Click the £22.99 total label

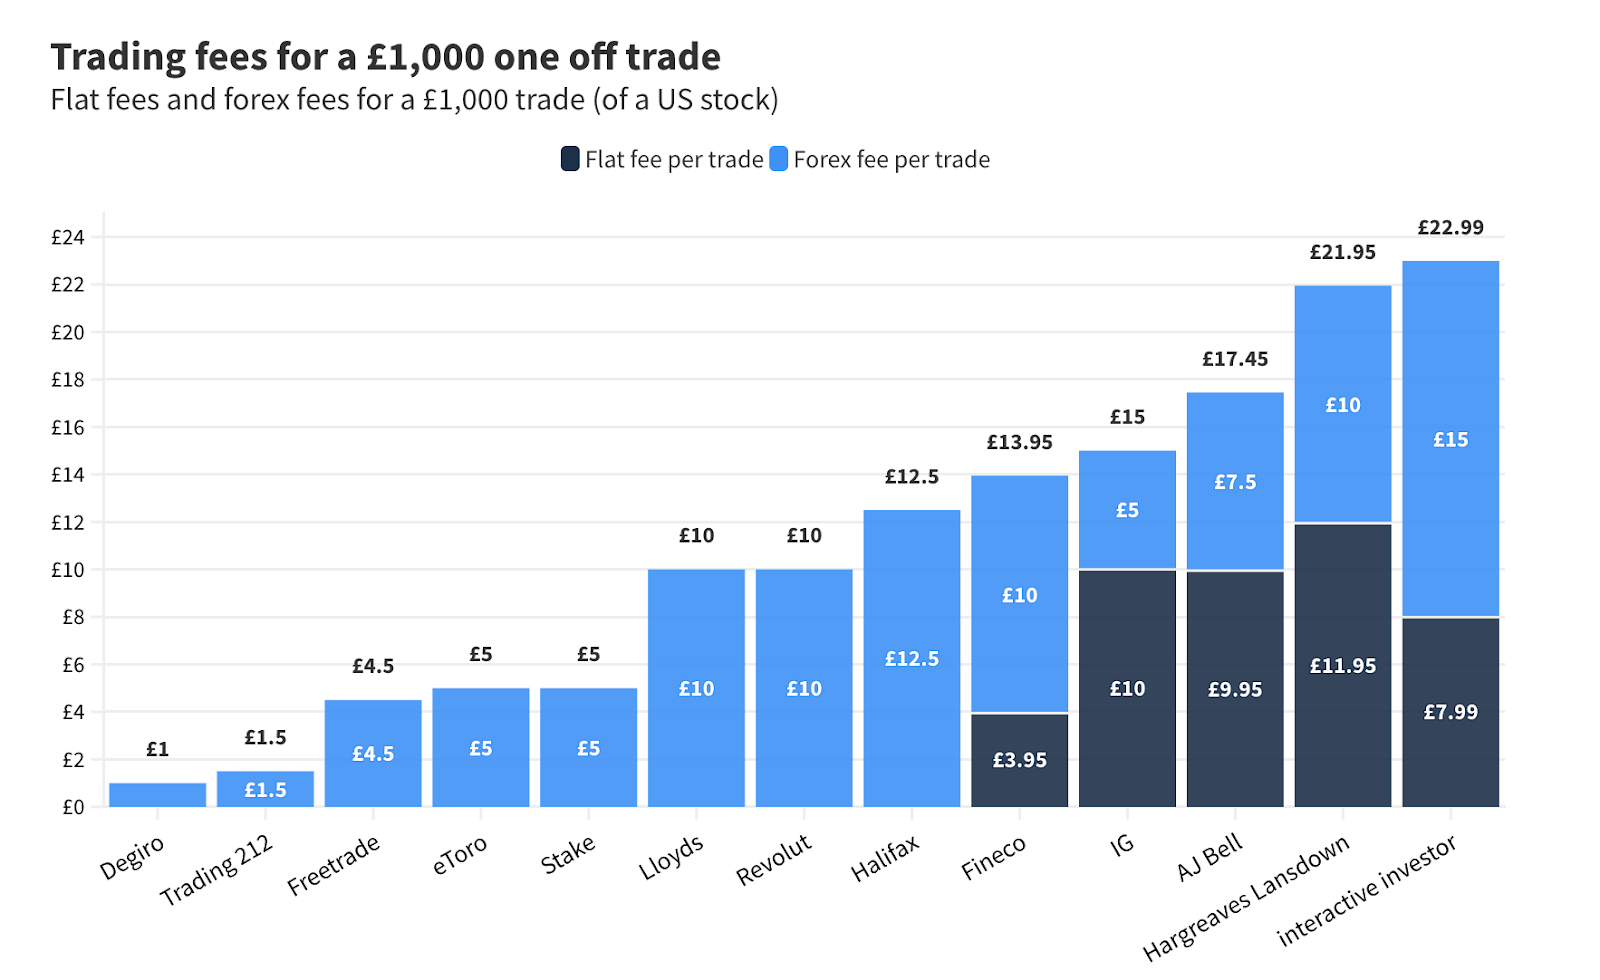pos(1451,227)
